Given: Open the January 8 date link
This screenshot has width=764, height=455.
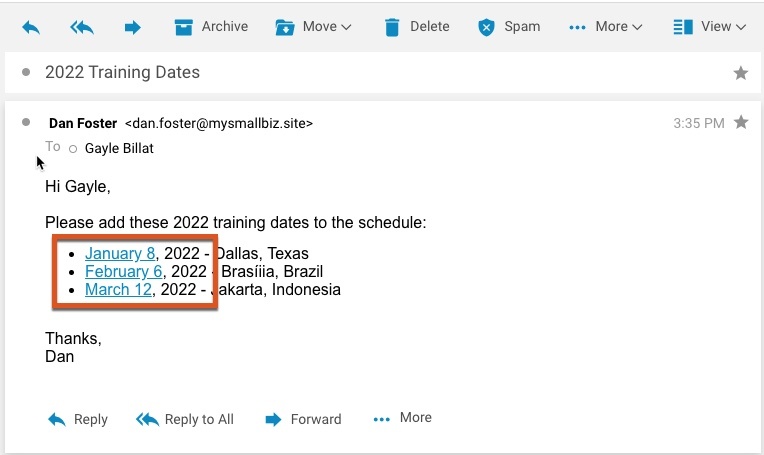Looking at the screenshot, I should click(120, 254).
